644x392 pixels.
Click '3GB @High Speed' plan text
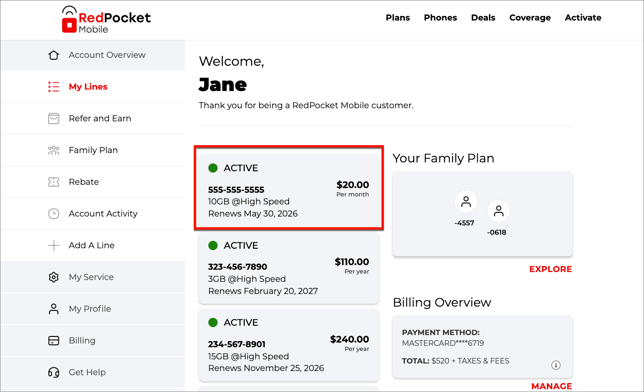247,279
